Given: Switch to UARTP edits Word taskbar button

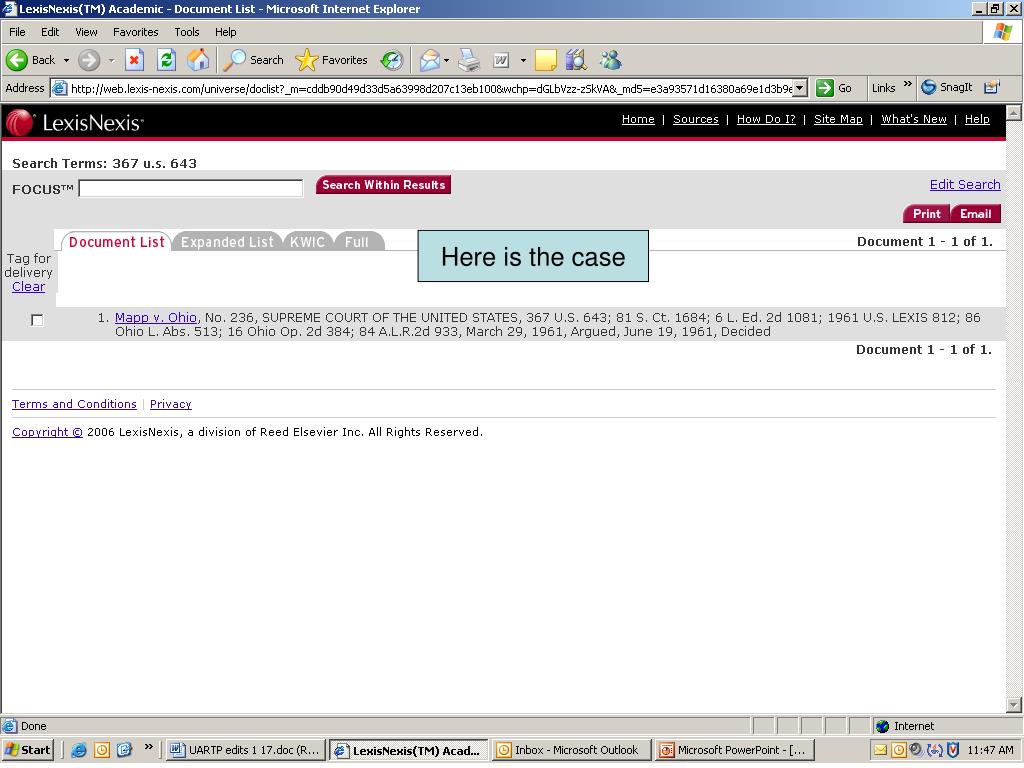Looking at the screenshot, I should click(x=246, y=750).
